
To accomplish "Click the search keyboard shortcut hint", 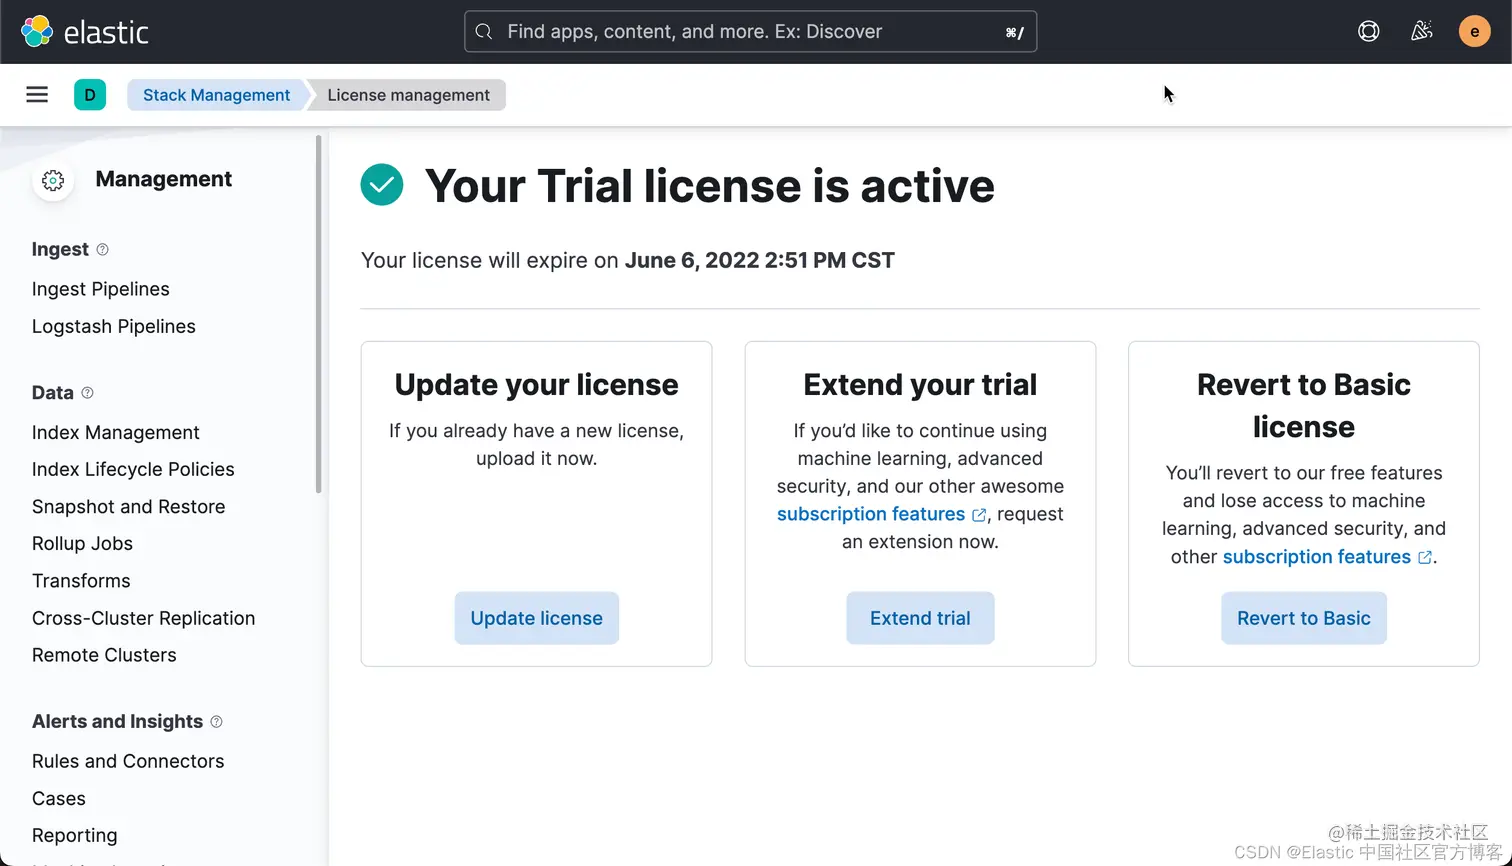I will point(1014,33).
